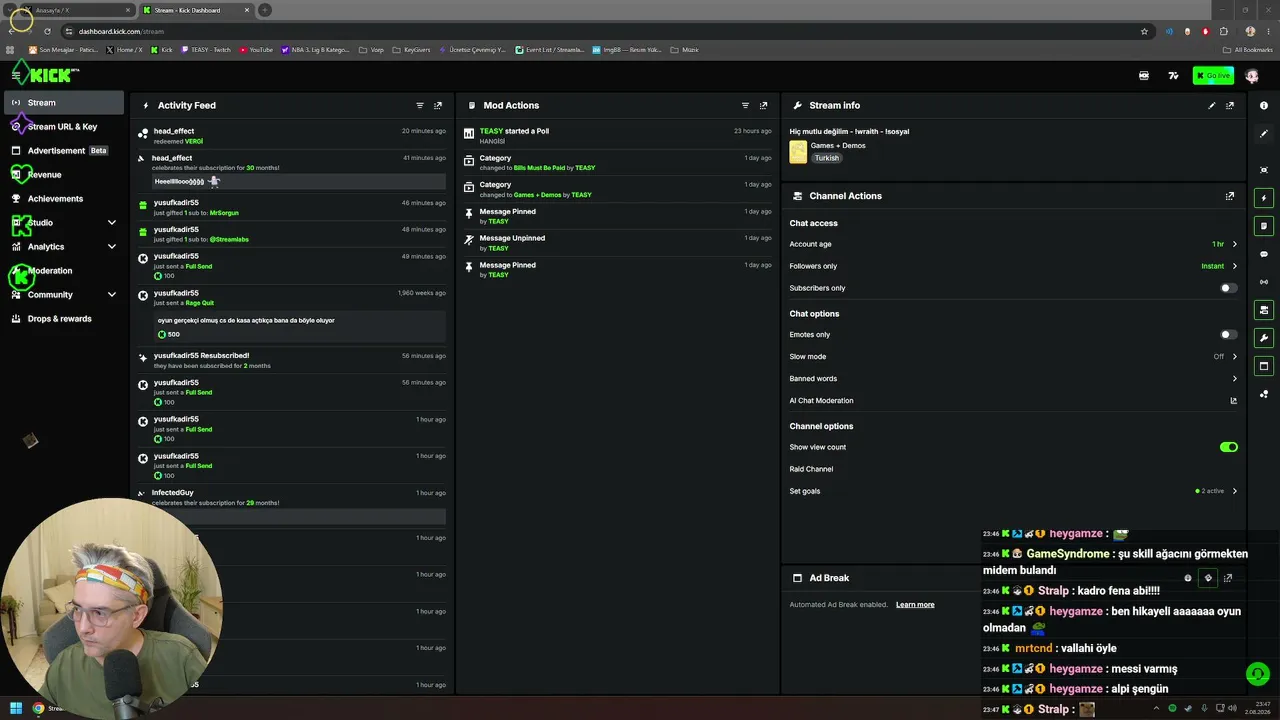The width and height of the screenshot is (1280, 720).
Task: Open the Revenue page
Action: (64, 174)
